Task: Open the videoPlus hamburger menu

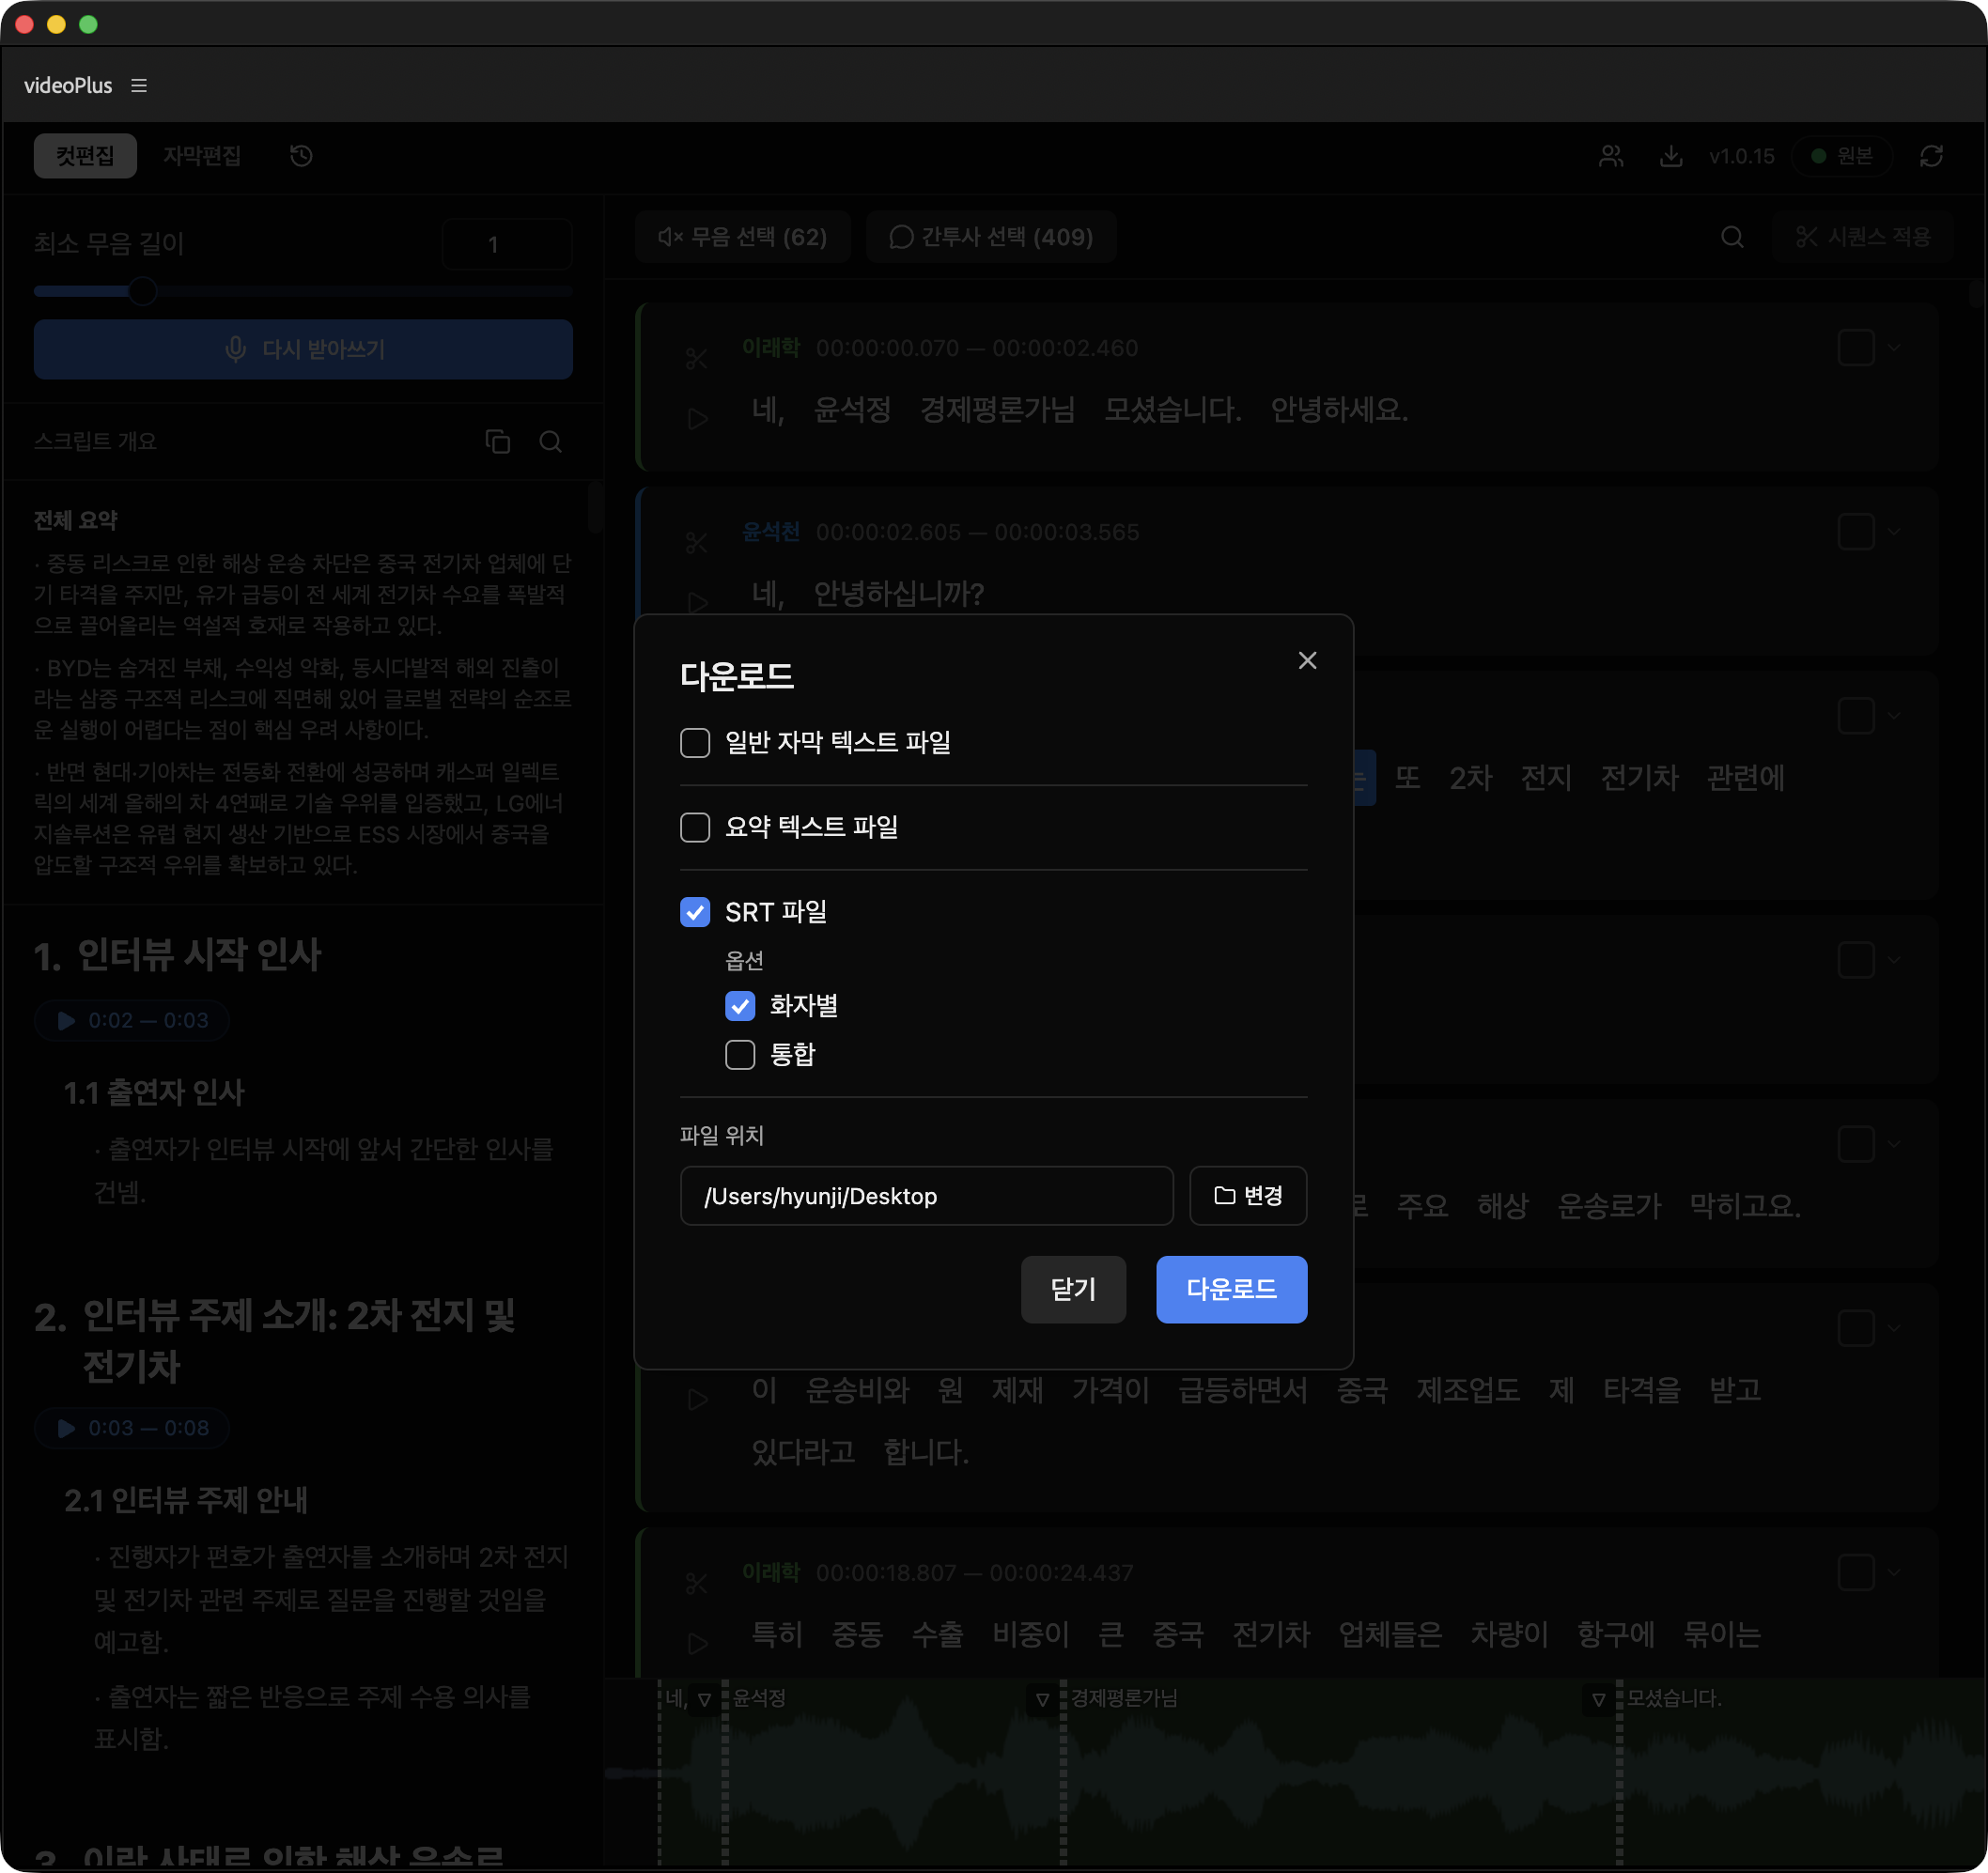Action: tap(139, 86)
